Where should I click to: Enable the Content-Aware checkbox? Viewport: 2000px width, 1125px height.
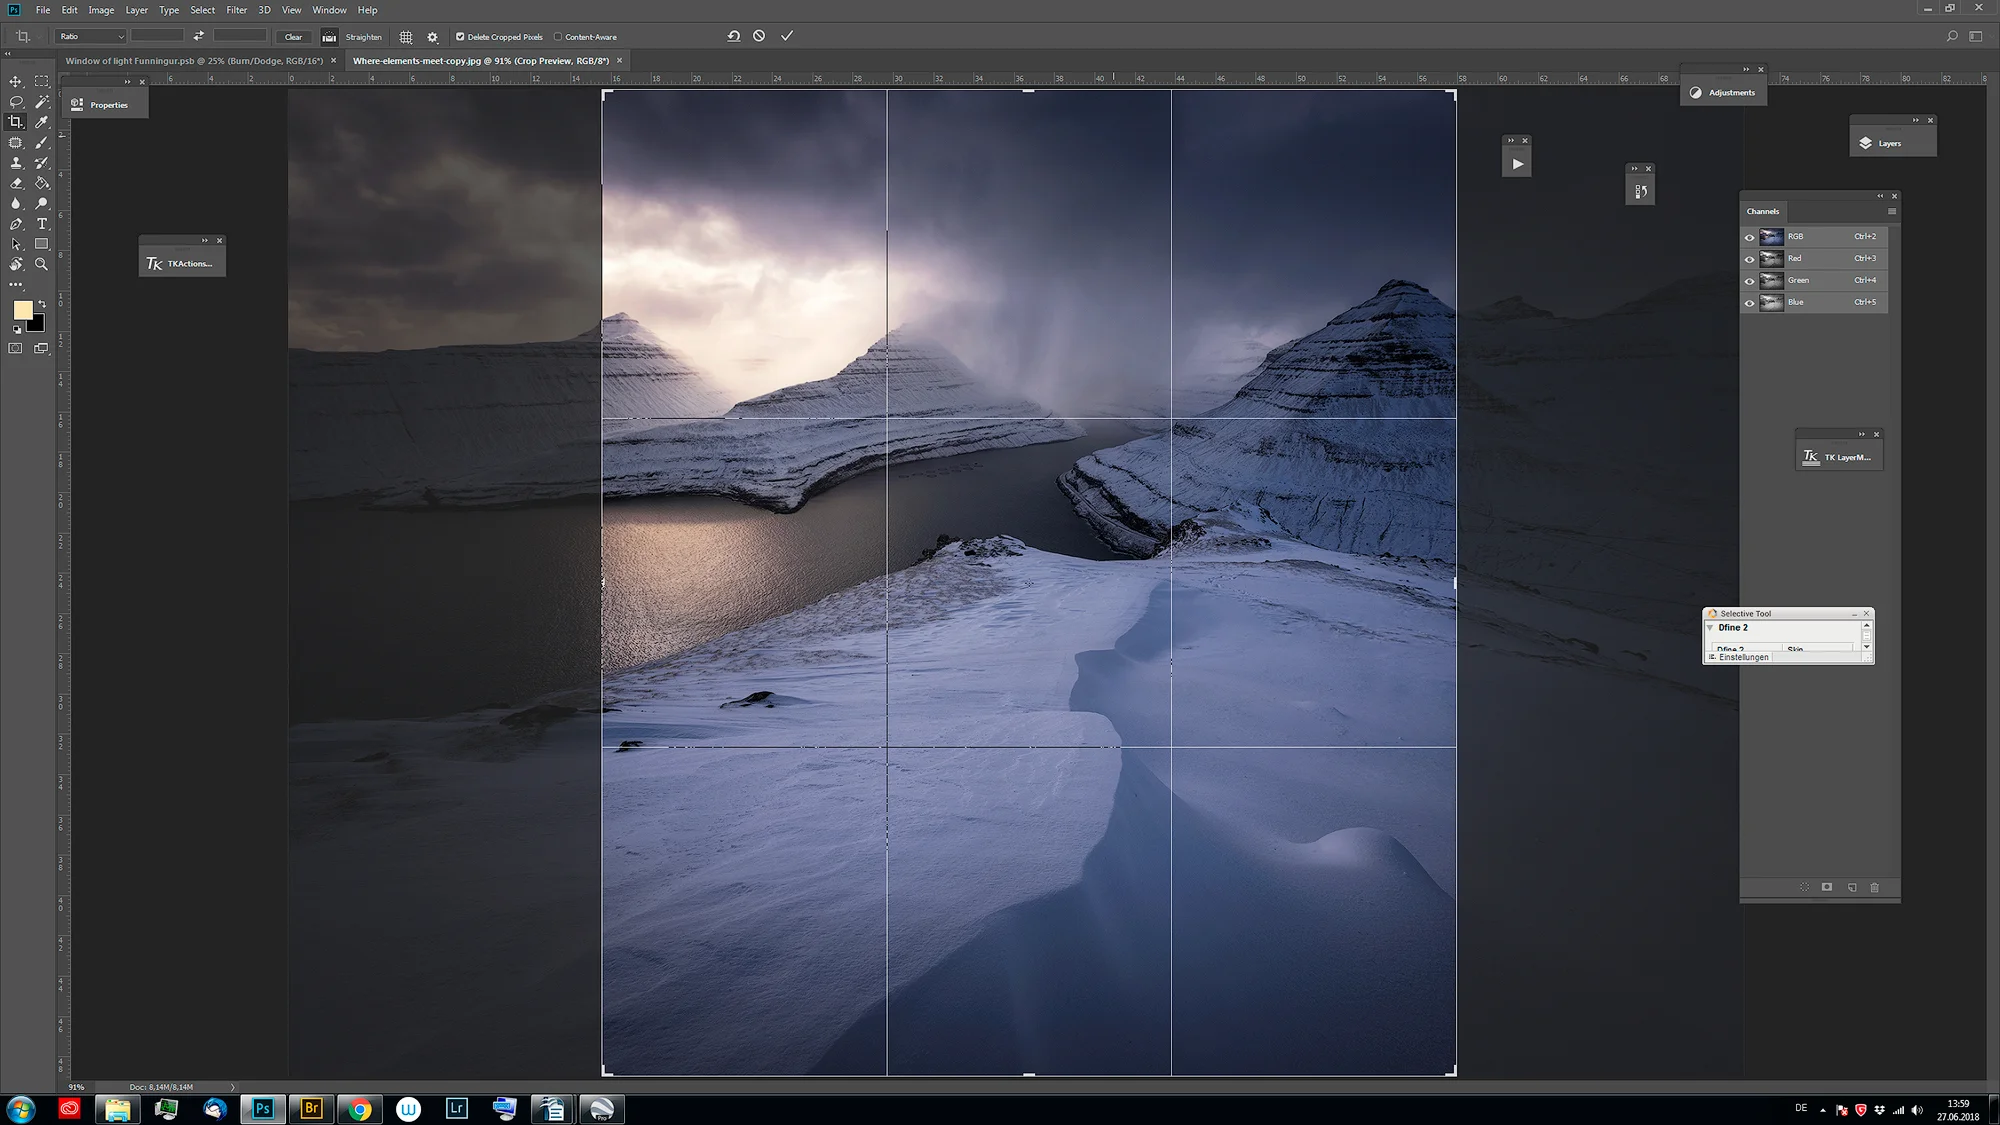tap(558, 37)
